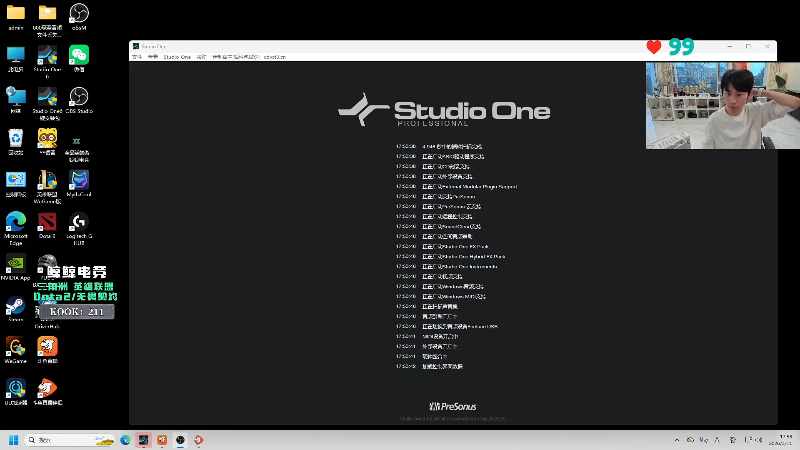Click the Studio One title bar app icon
This screenshot has height=450, width=800.
click(x=136, y=46)
